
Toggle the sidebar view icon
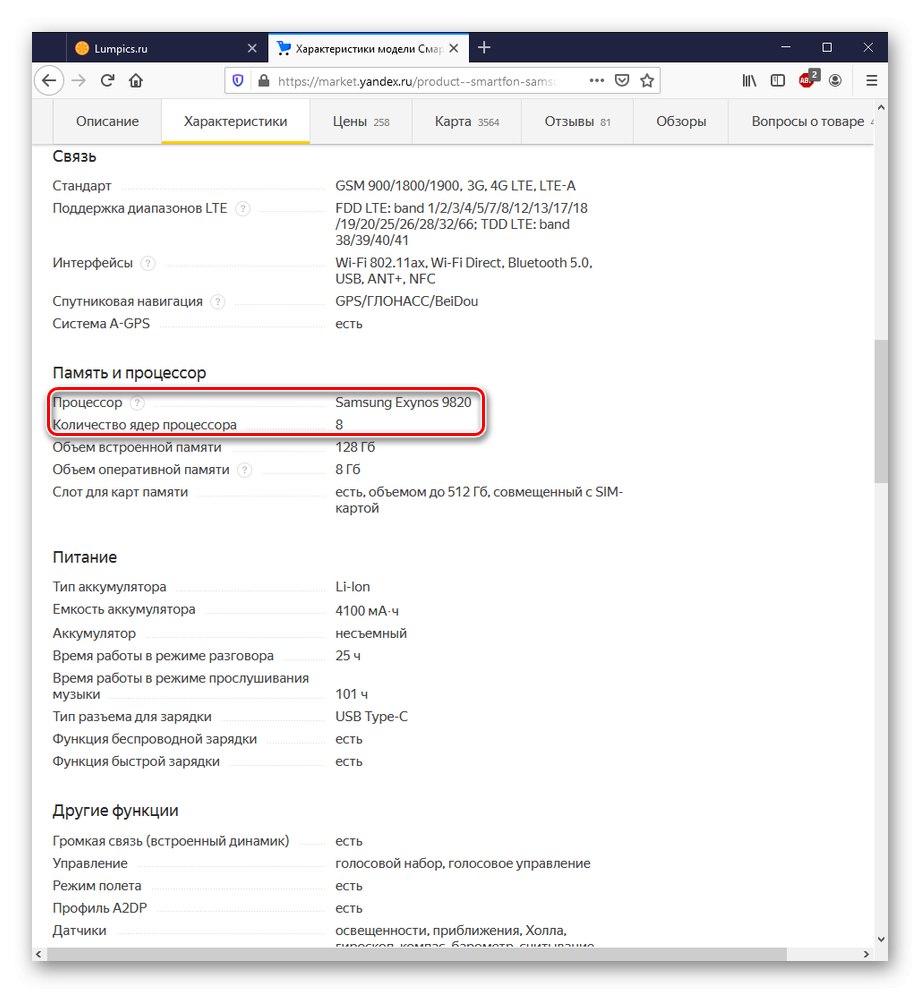tap(778, 80)
